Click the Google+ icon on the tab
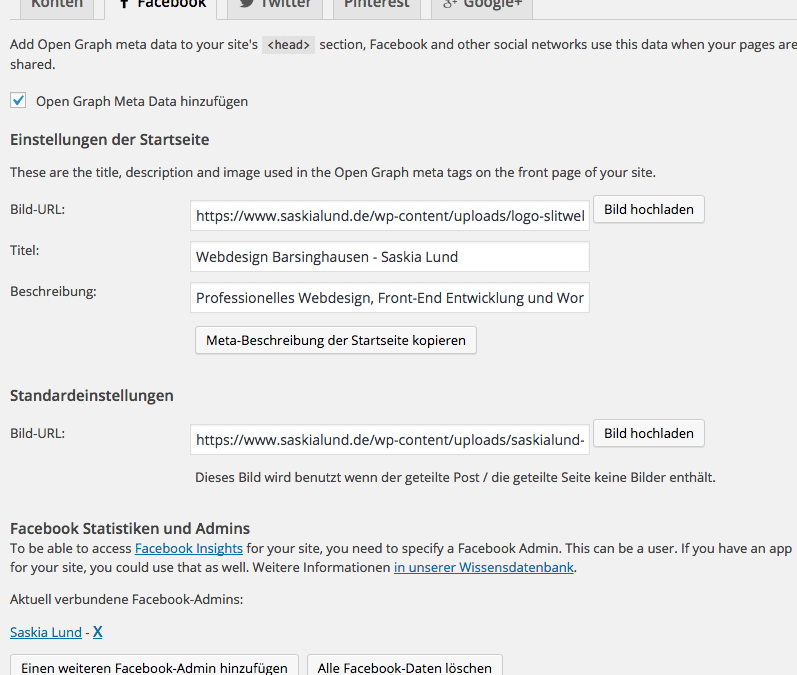The image size is (797, 675). pos(450,4)
